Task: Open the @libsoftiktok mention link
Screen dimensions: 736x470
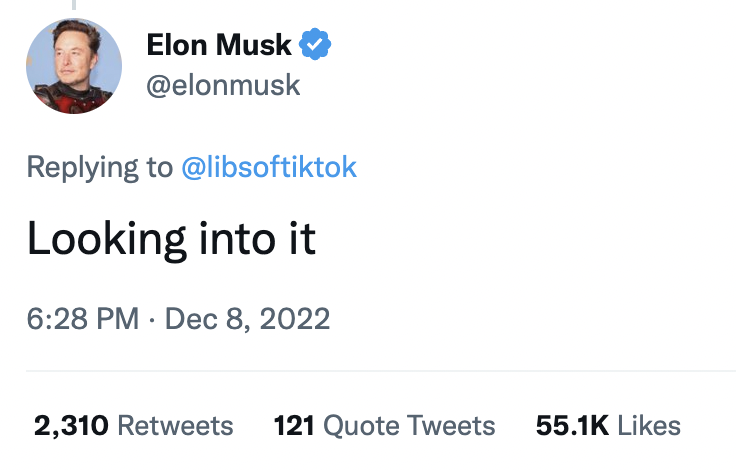Action: click(x=269, y=167)
